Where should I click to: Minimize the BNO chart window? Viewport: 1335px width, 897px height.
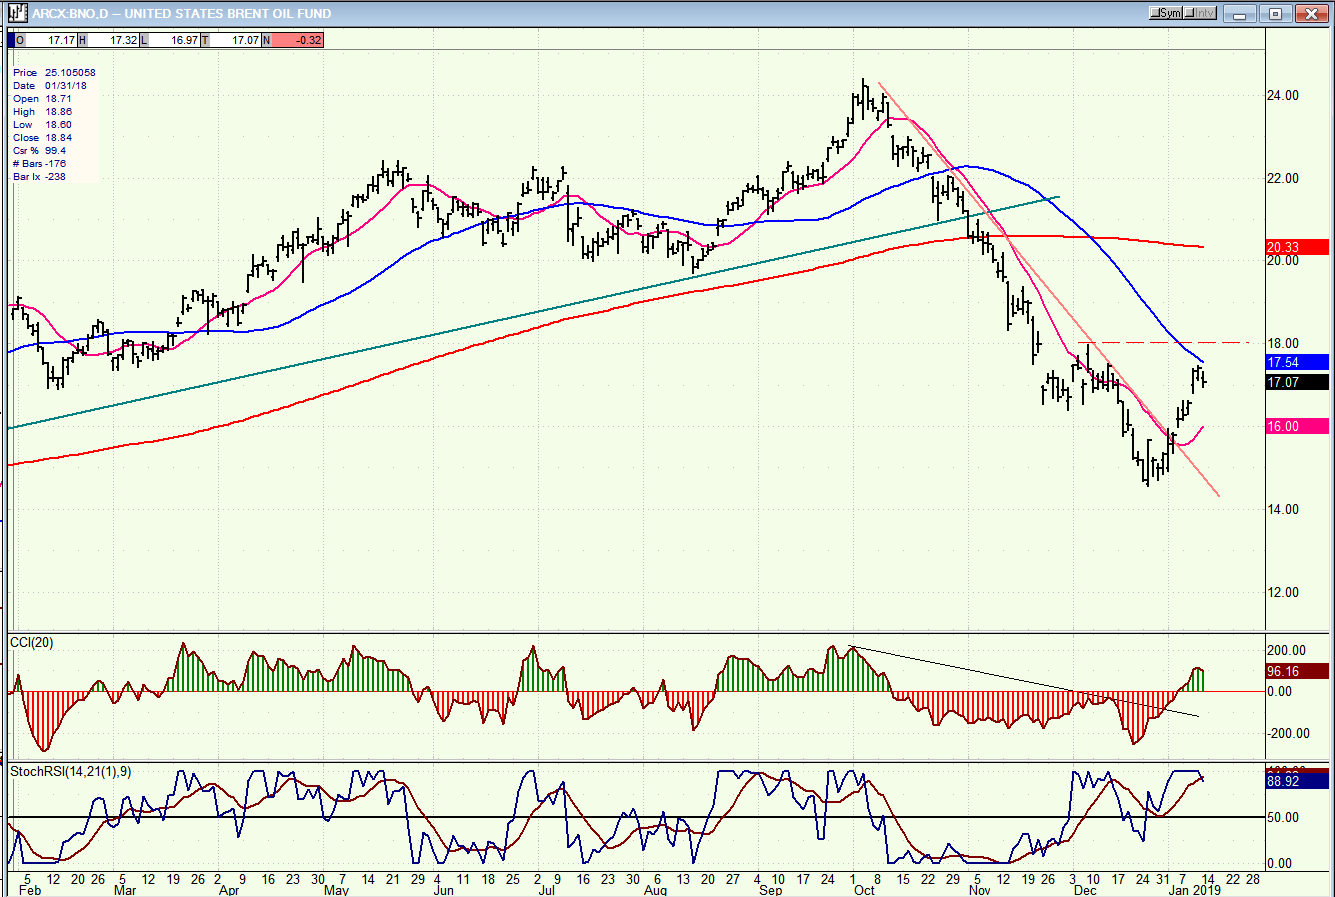click(x=1242, y=13)
